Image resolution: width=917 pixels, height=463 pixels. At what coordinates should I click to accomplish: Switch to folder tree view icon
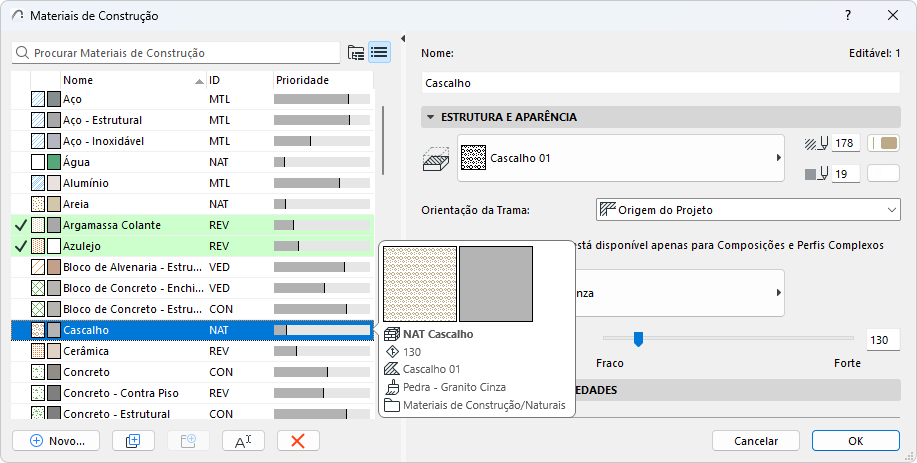click(x=356, y=53)
